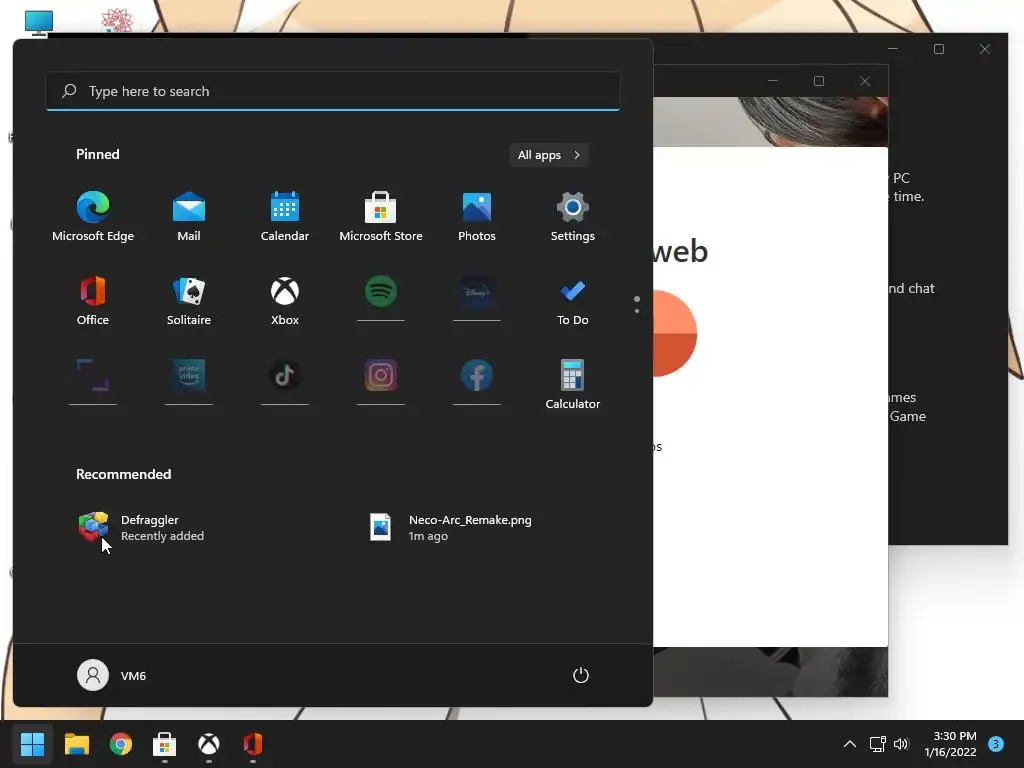Click the Disney+ pinned icon
1024x768 pixels.
[x=477, y=292]
